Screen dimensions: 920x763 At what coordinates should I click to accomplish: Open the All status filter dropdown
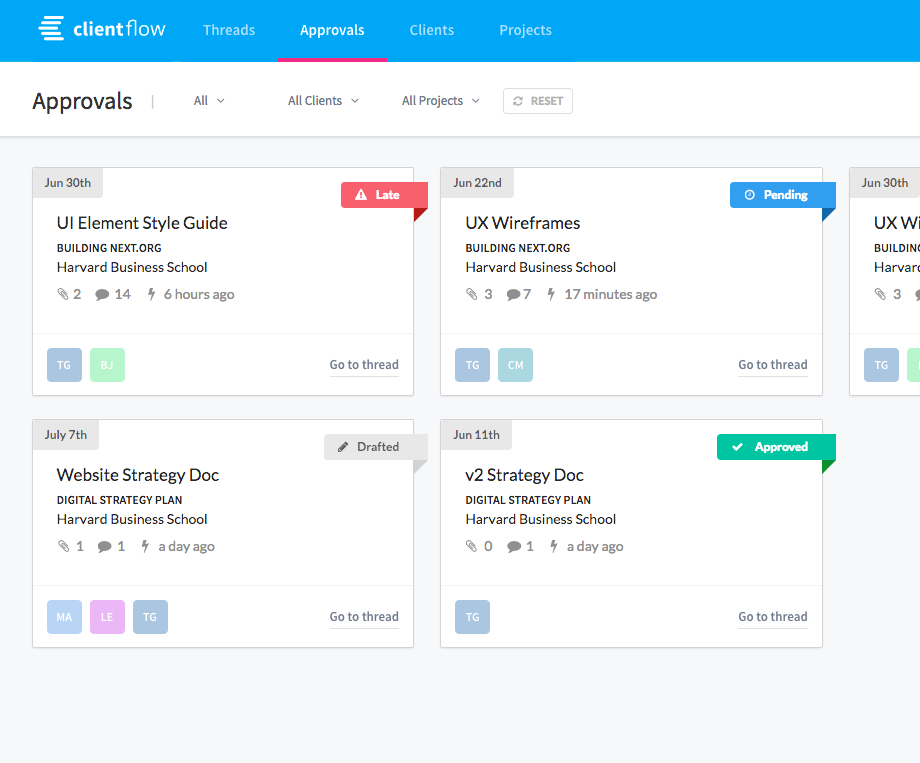(207, 101)
